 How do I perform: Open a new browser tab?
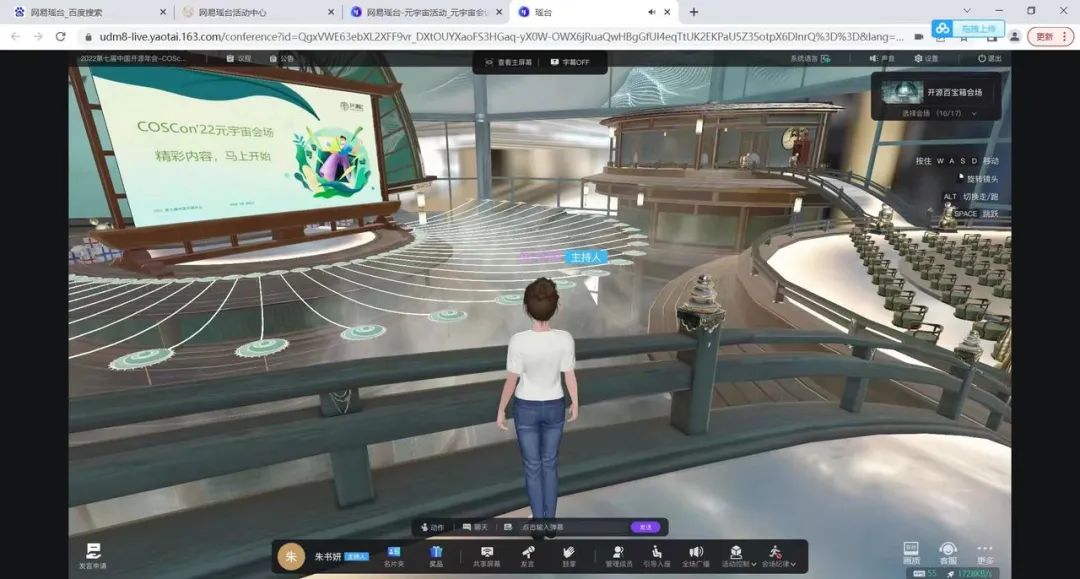(694, 12)
